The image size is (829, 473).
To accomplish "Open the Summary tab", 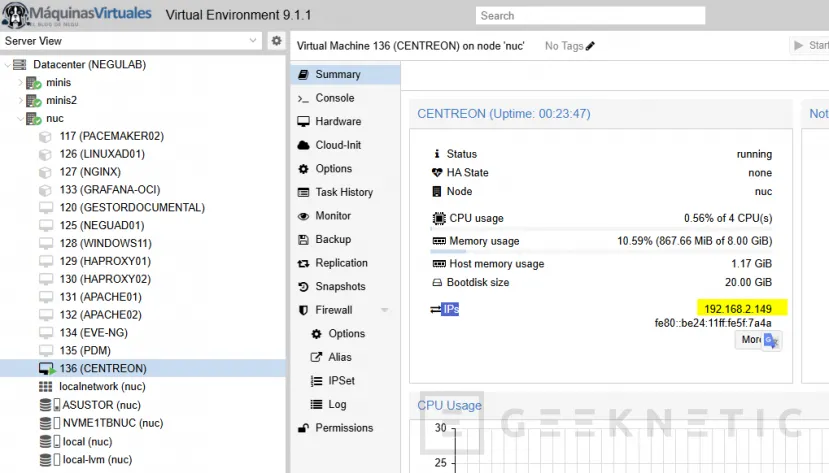I will pyautogui.click(x=345, y=75).
